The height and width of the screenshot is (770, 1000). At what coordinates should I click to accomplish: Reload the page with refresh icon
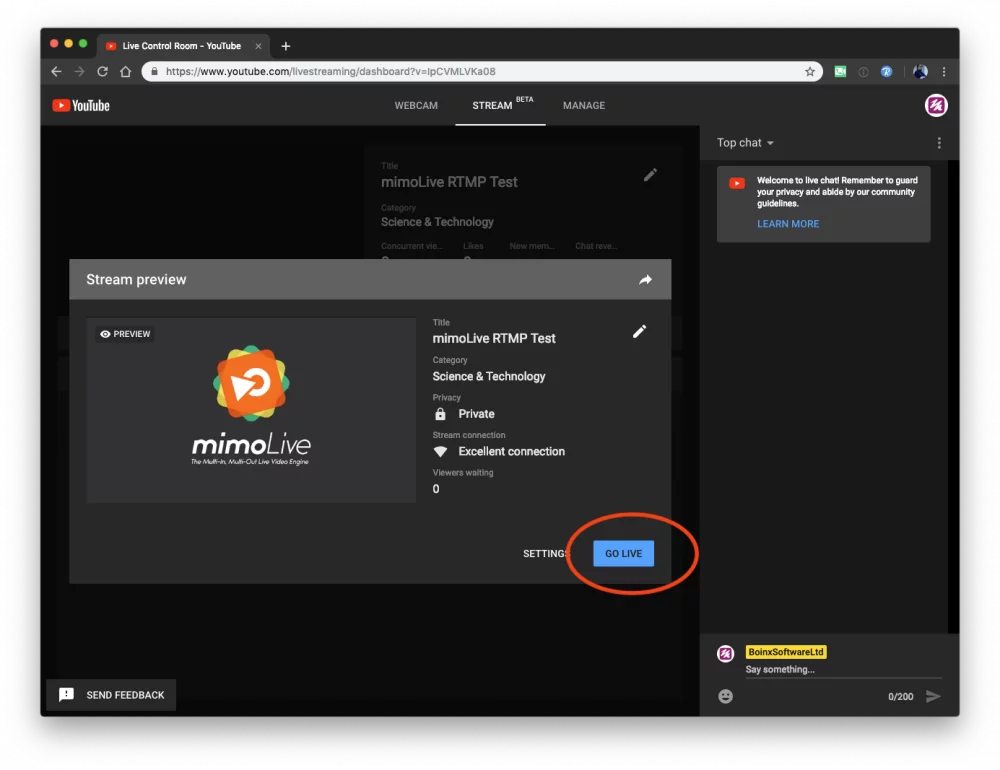102,71
